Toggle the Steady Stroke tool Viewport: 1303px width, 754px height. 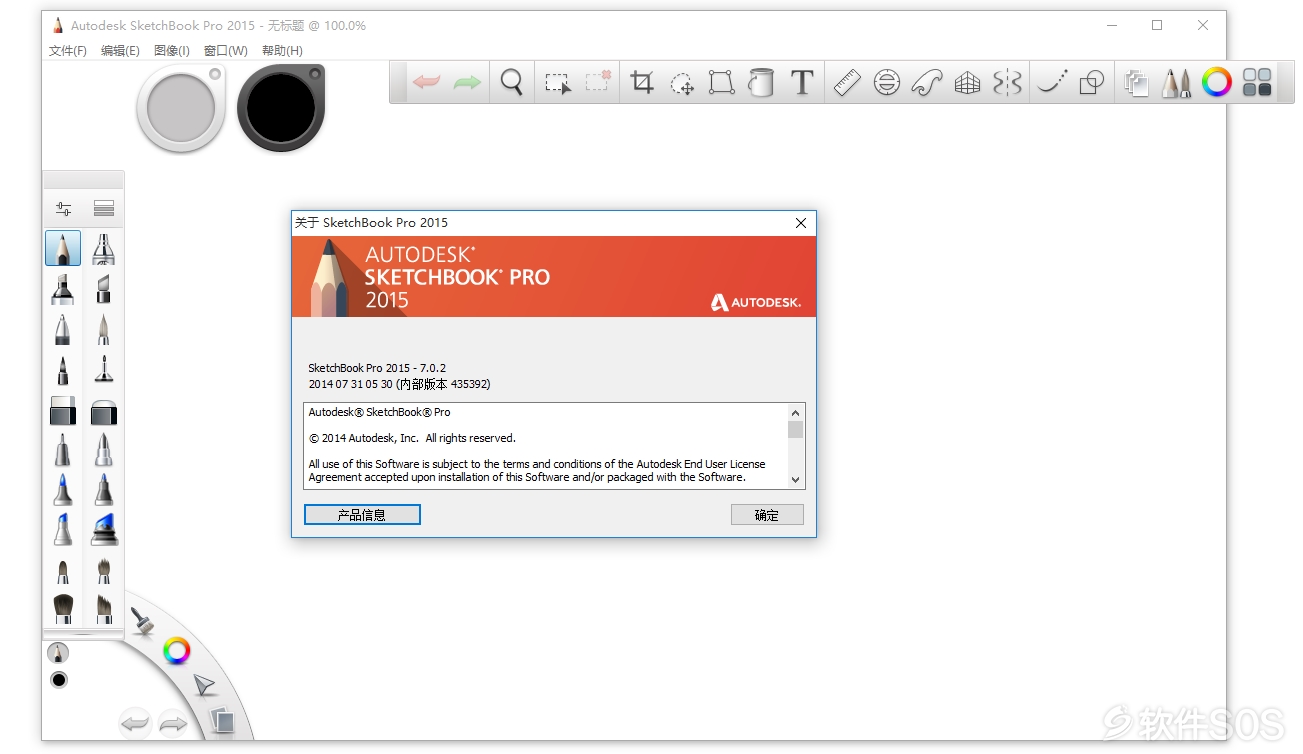click(1052, 82)
